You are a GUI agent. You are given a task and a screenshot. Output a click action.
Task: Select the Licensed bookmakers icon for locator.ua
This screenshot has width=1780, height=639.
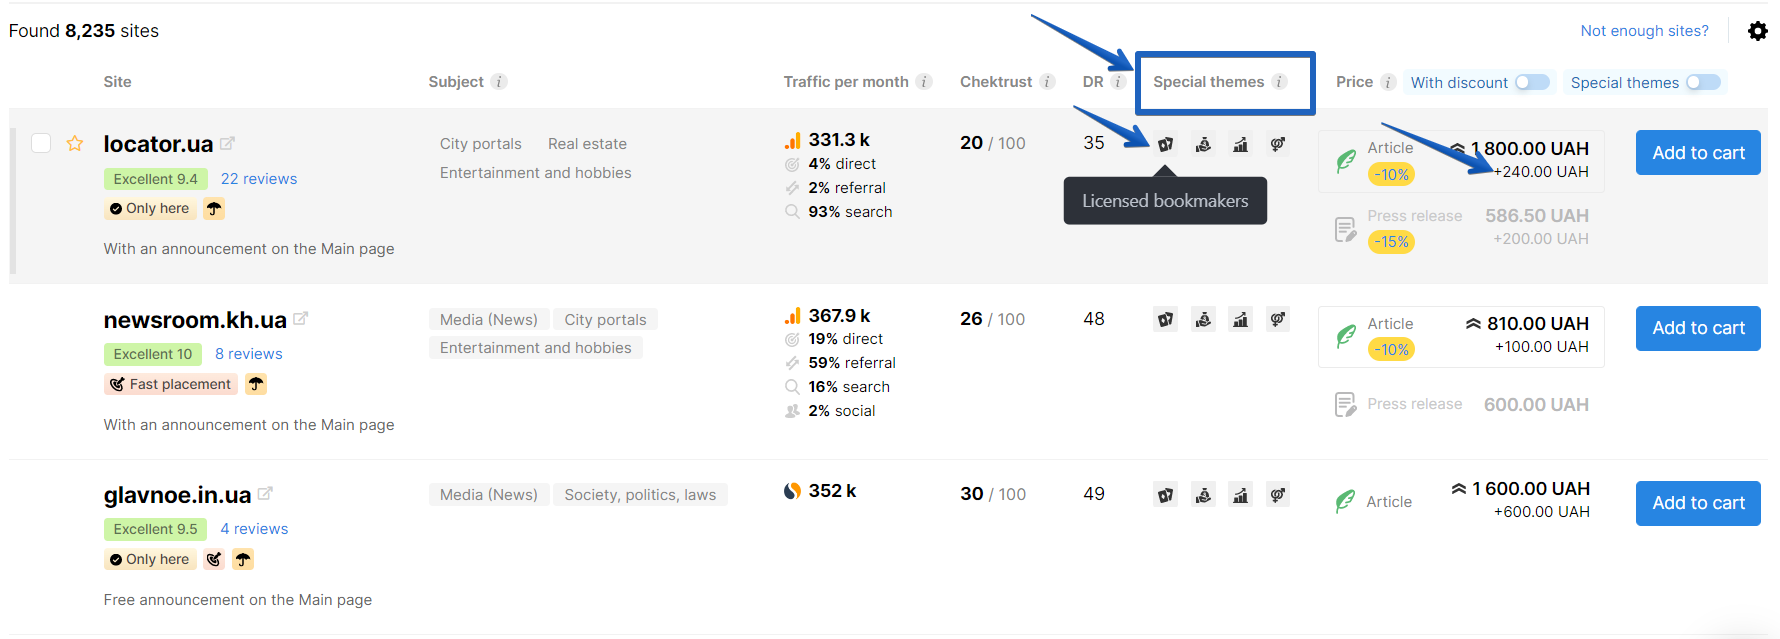pyautogui.click(x=1165, y=144)
